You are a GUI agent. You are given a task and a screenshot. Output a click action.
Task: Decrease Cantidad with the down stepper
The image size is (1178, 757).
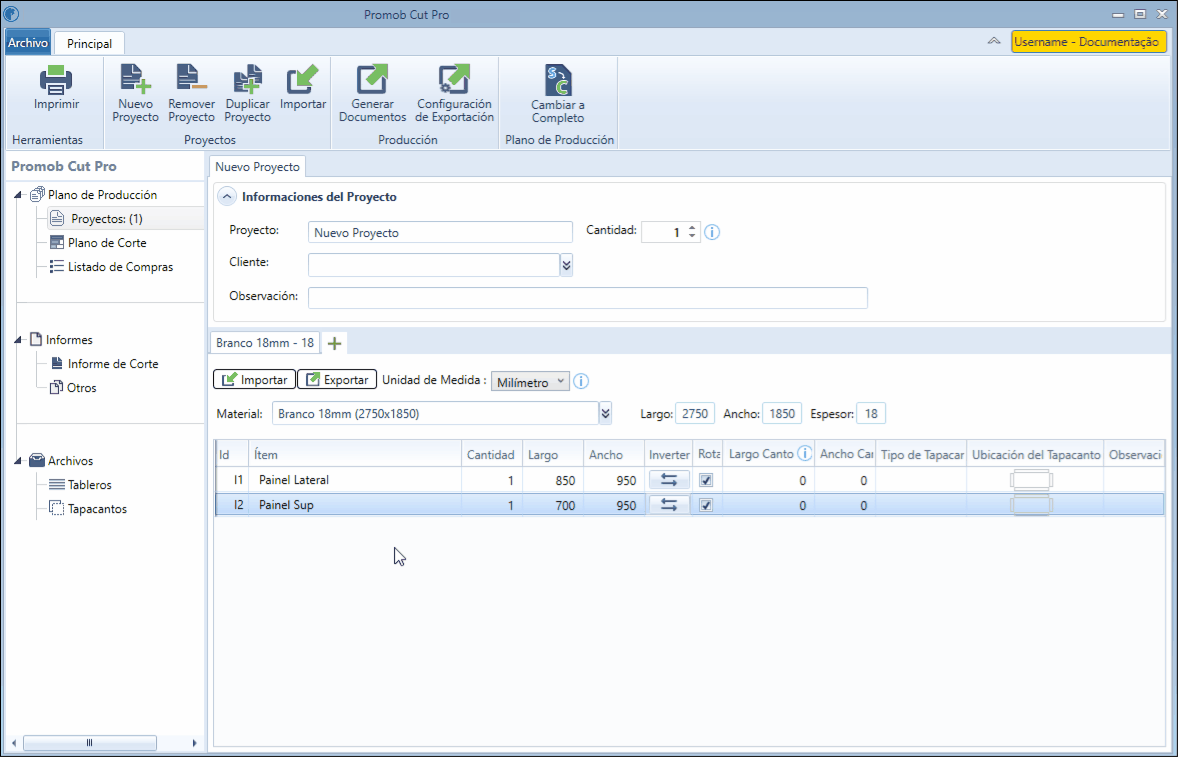[692, 237]
